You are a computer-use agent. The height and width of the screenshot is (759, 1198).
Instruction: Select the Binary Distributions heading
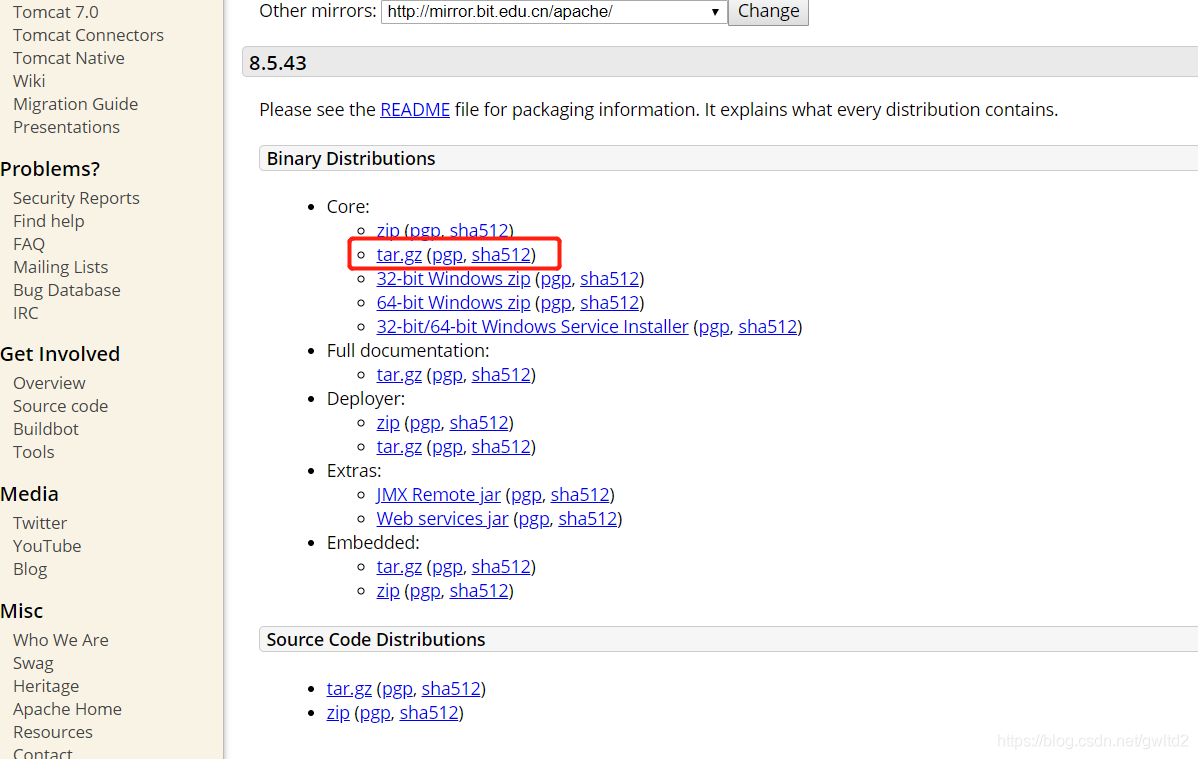pyautogui.click(x=351, y=158)
